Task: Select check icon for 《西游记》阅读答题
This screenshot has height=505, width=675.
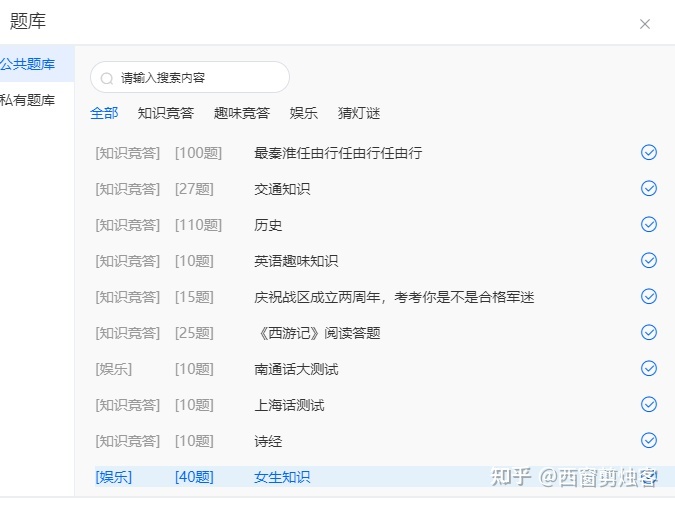Action: point(649,332)
